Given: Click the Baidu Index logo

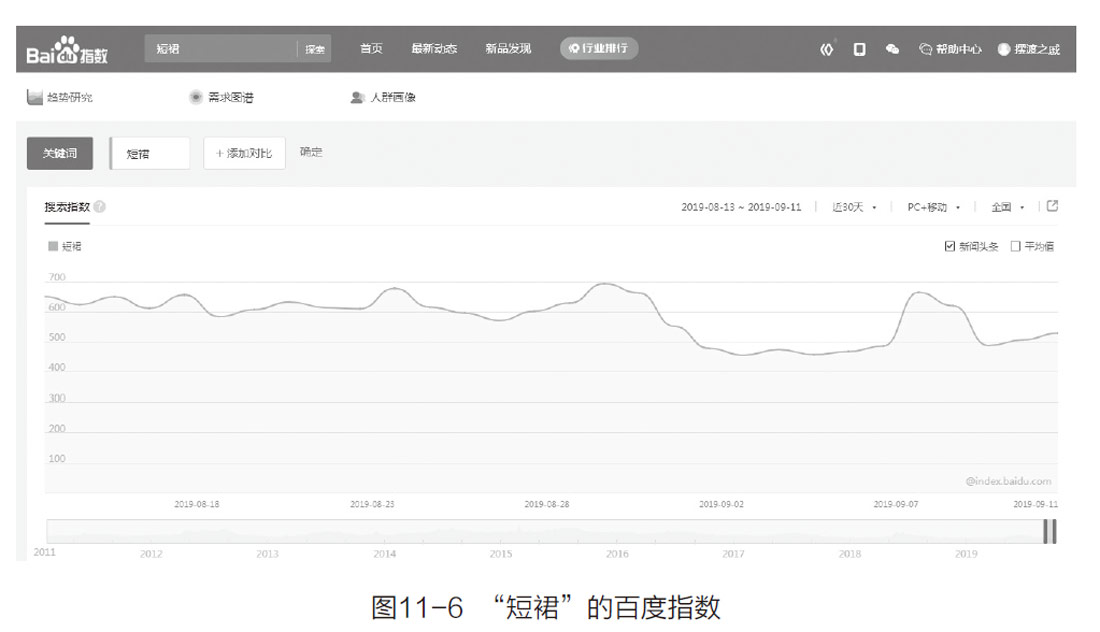Looking at the screenshot, I should pos(68,50).
